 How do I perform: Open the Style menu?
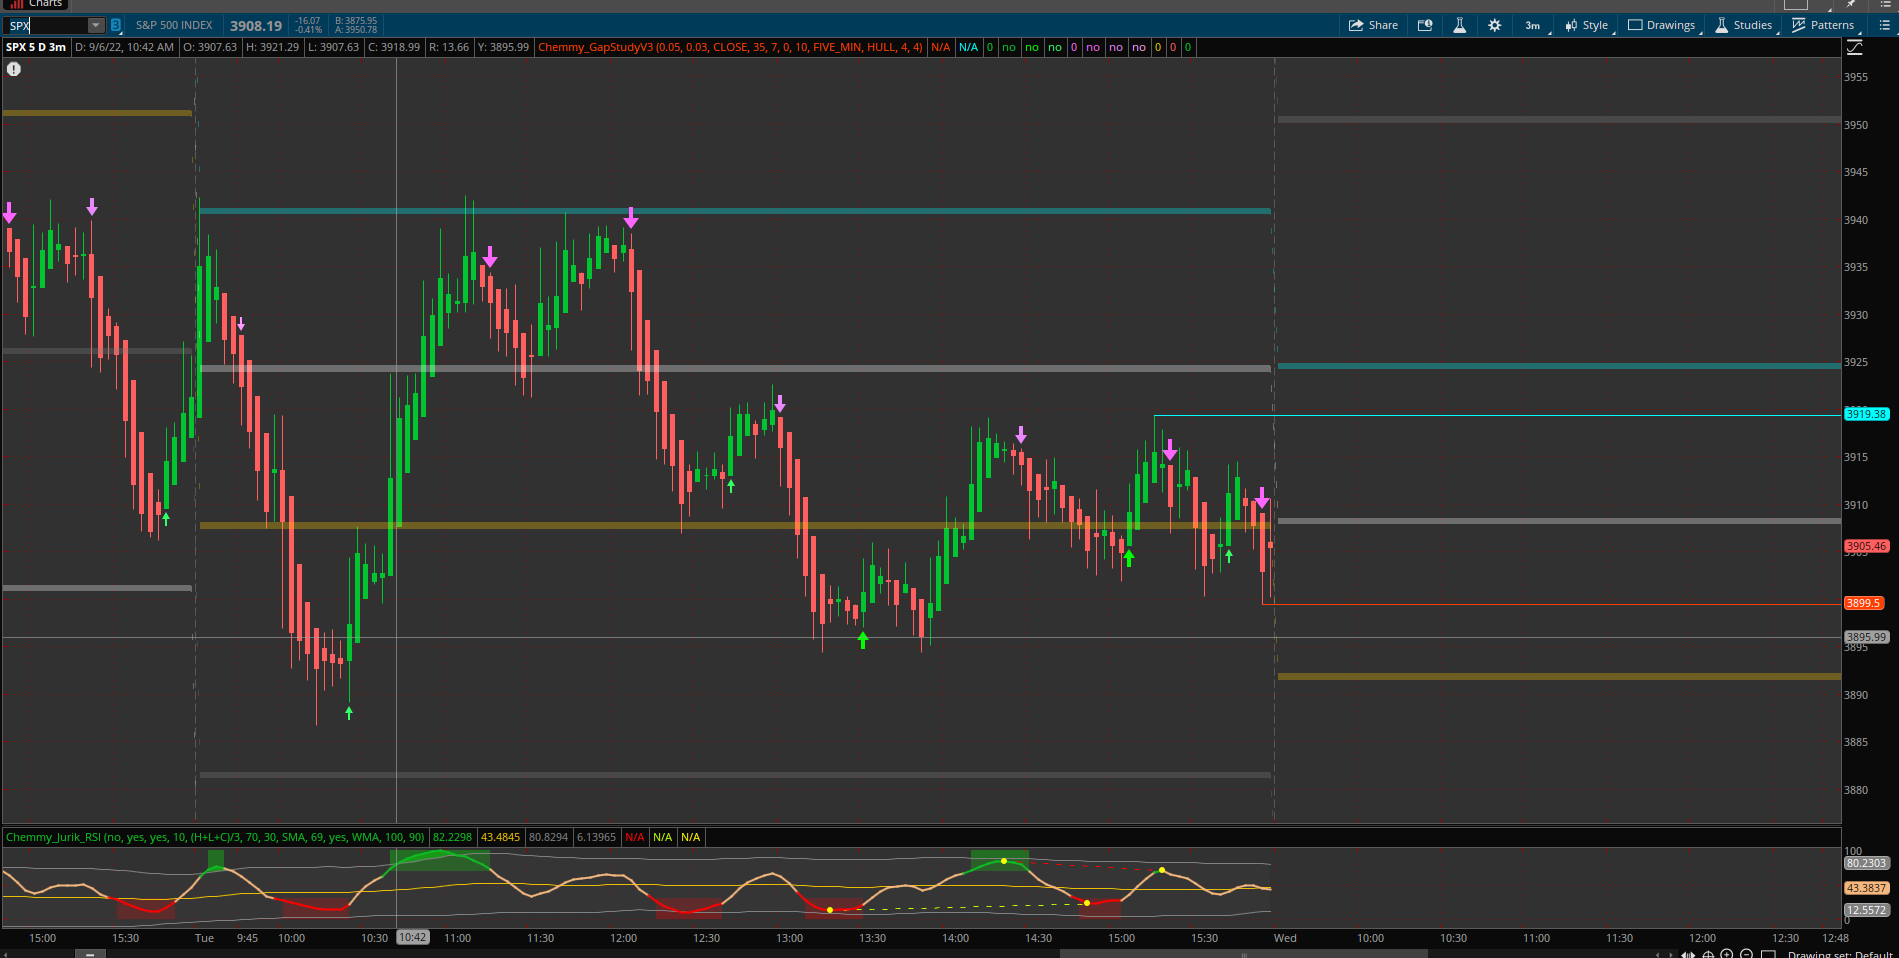coord(1587,25)
